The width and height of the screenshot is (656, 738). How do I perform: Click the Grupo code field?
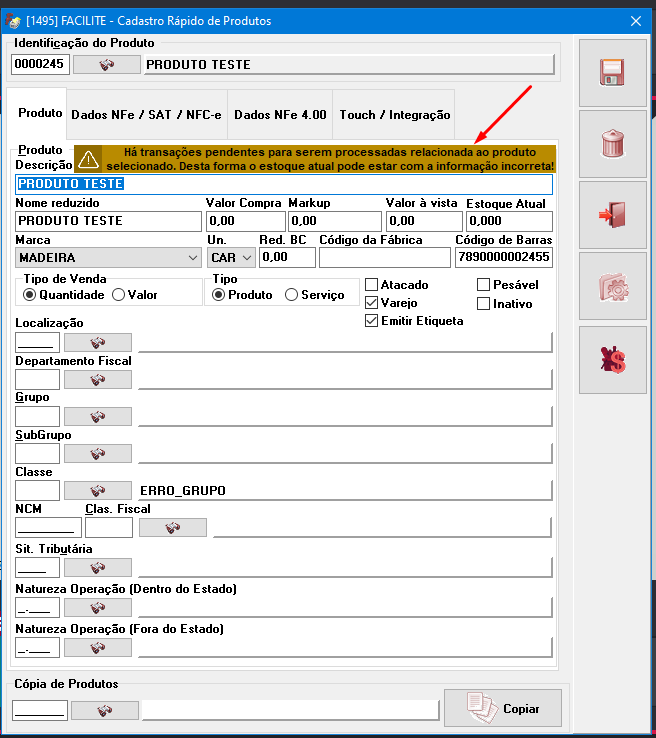pos(38,417)
